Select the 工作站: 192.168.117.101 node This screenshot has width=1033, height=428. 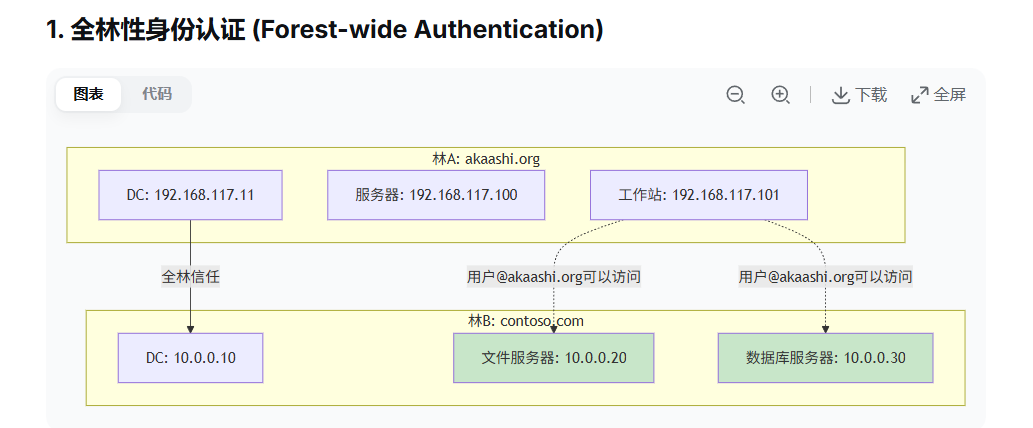pyautogui.click(x=698, y=195)
